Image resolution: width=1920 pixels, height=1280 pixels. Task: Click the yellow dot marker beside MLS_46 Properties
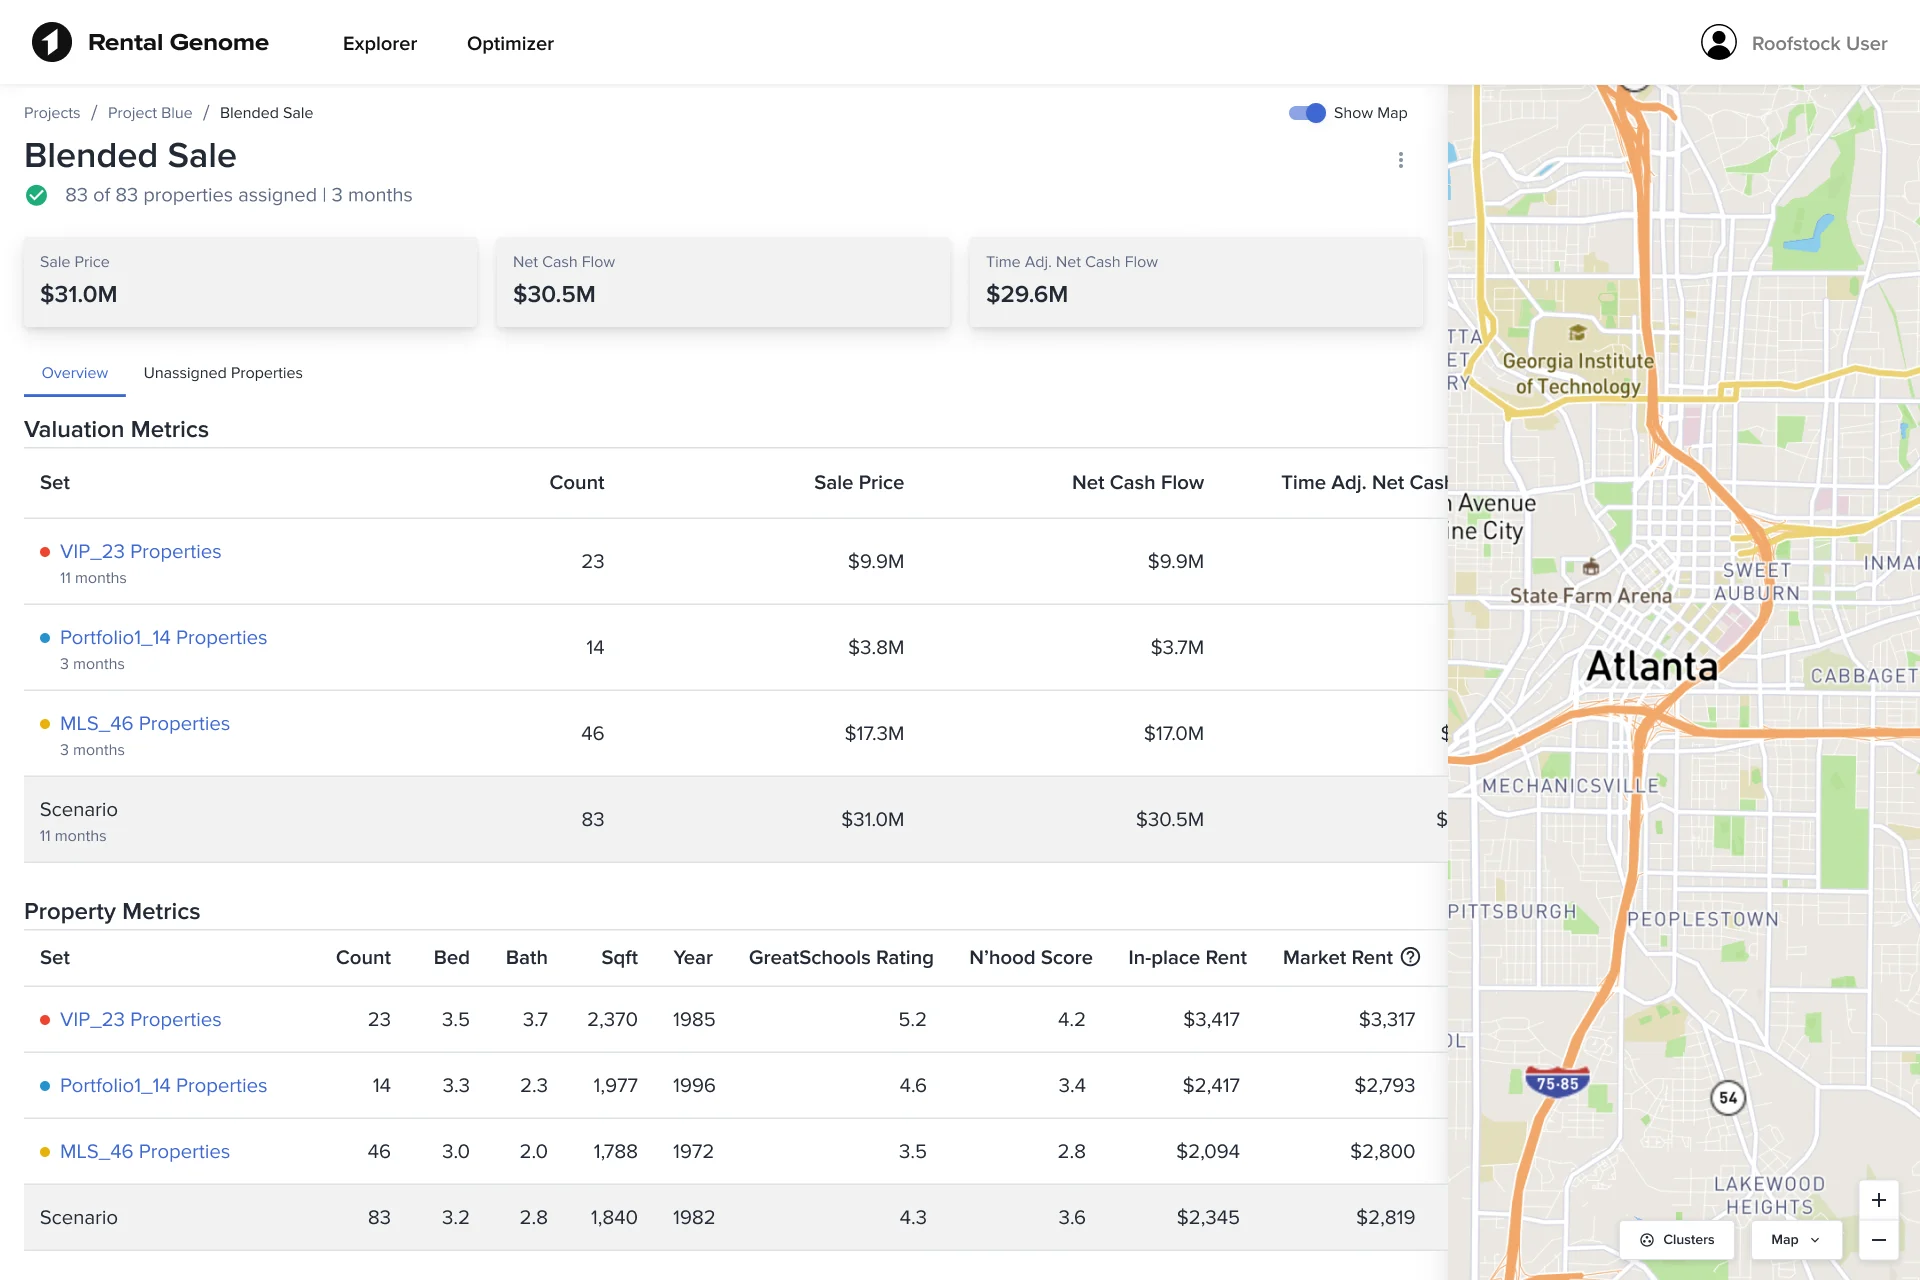[44, 723]
